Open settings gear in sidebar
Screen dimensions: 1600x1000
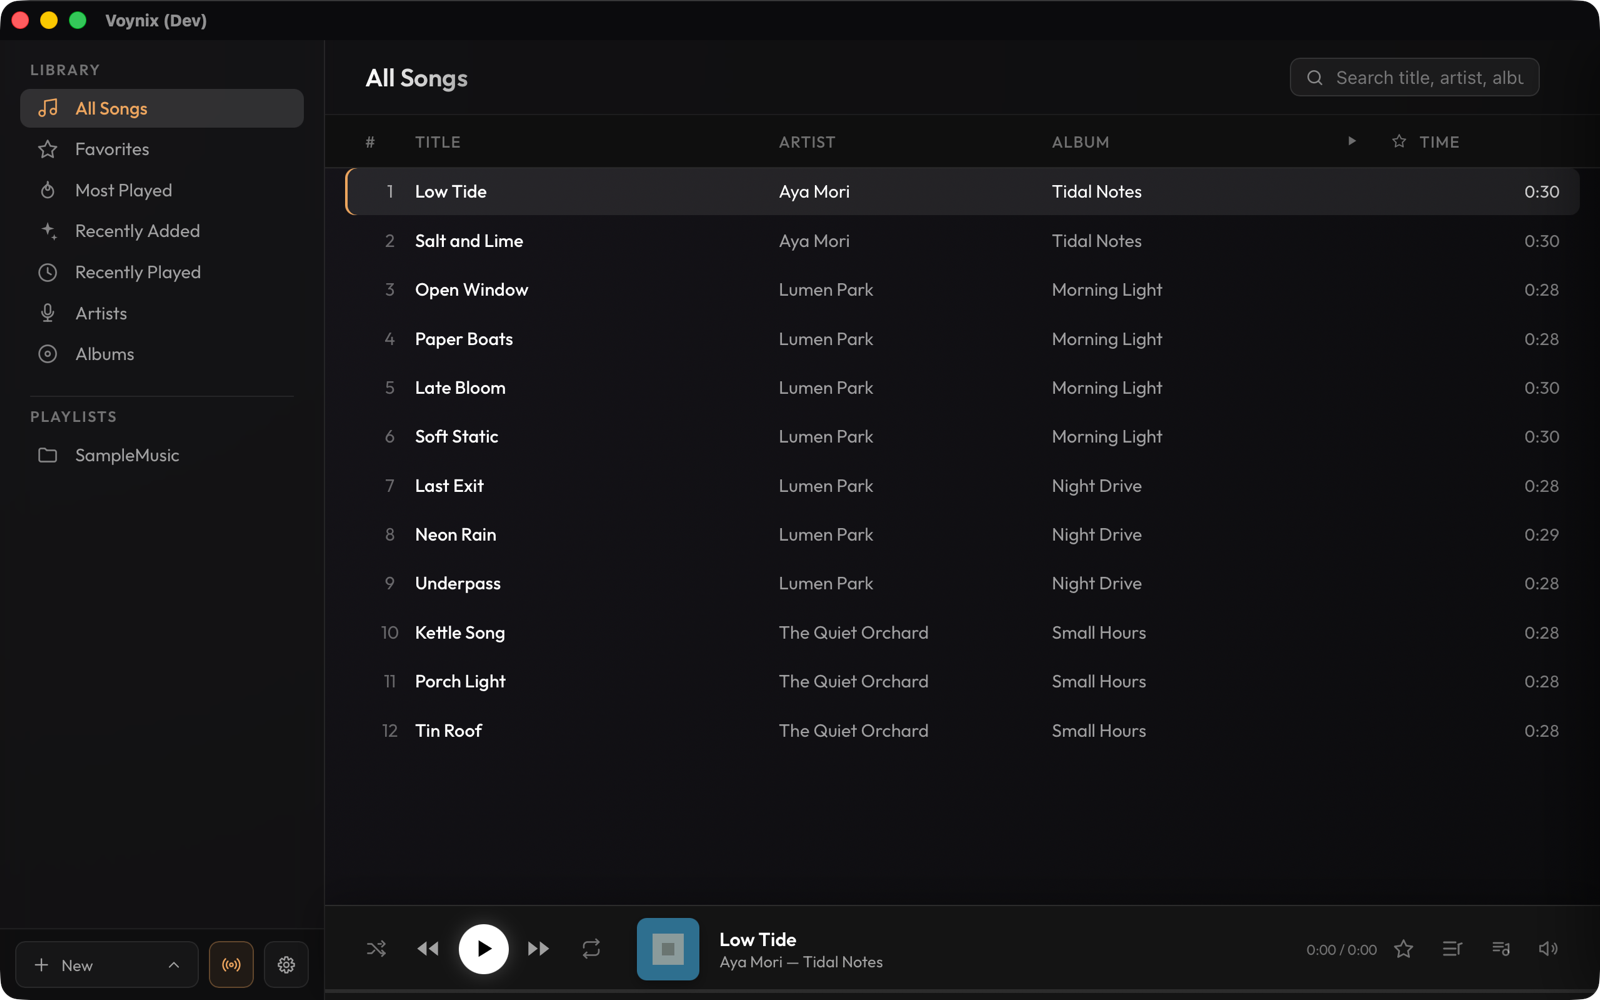point(286,965)
